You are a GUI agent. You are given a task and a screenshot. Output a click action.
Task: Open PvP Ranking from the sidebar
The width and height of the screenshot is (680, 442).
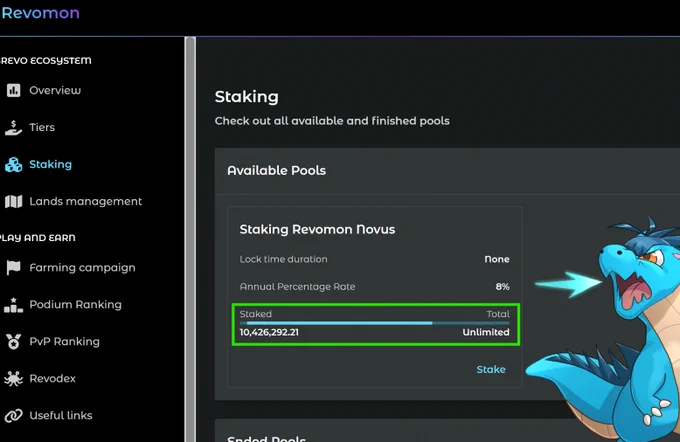[64, 341]
